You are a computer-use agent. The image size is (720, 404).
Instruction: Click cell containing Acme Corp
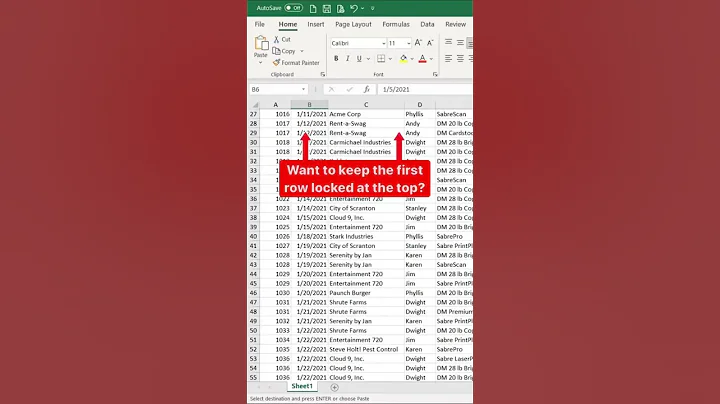[x=366, y=114]
